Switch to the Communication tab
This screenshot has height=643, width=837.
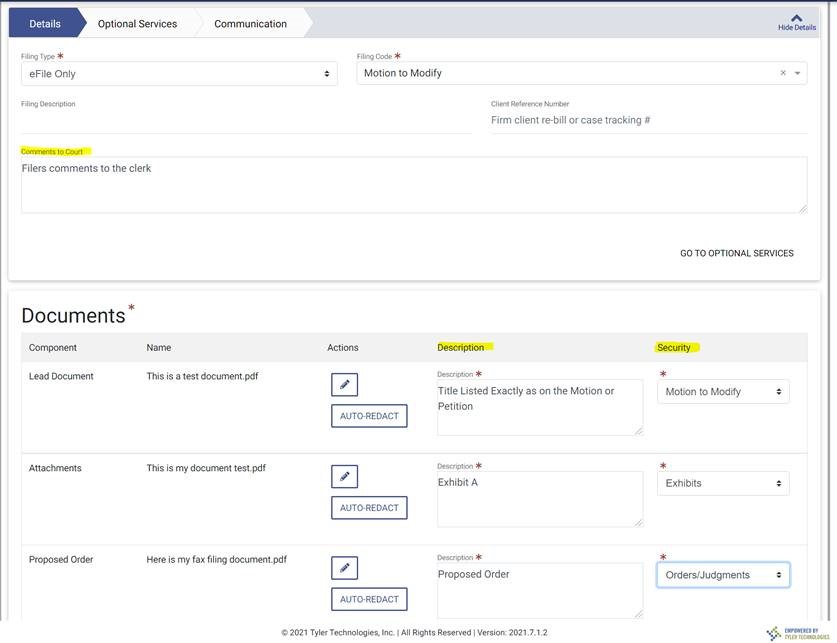pos(250,23)
